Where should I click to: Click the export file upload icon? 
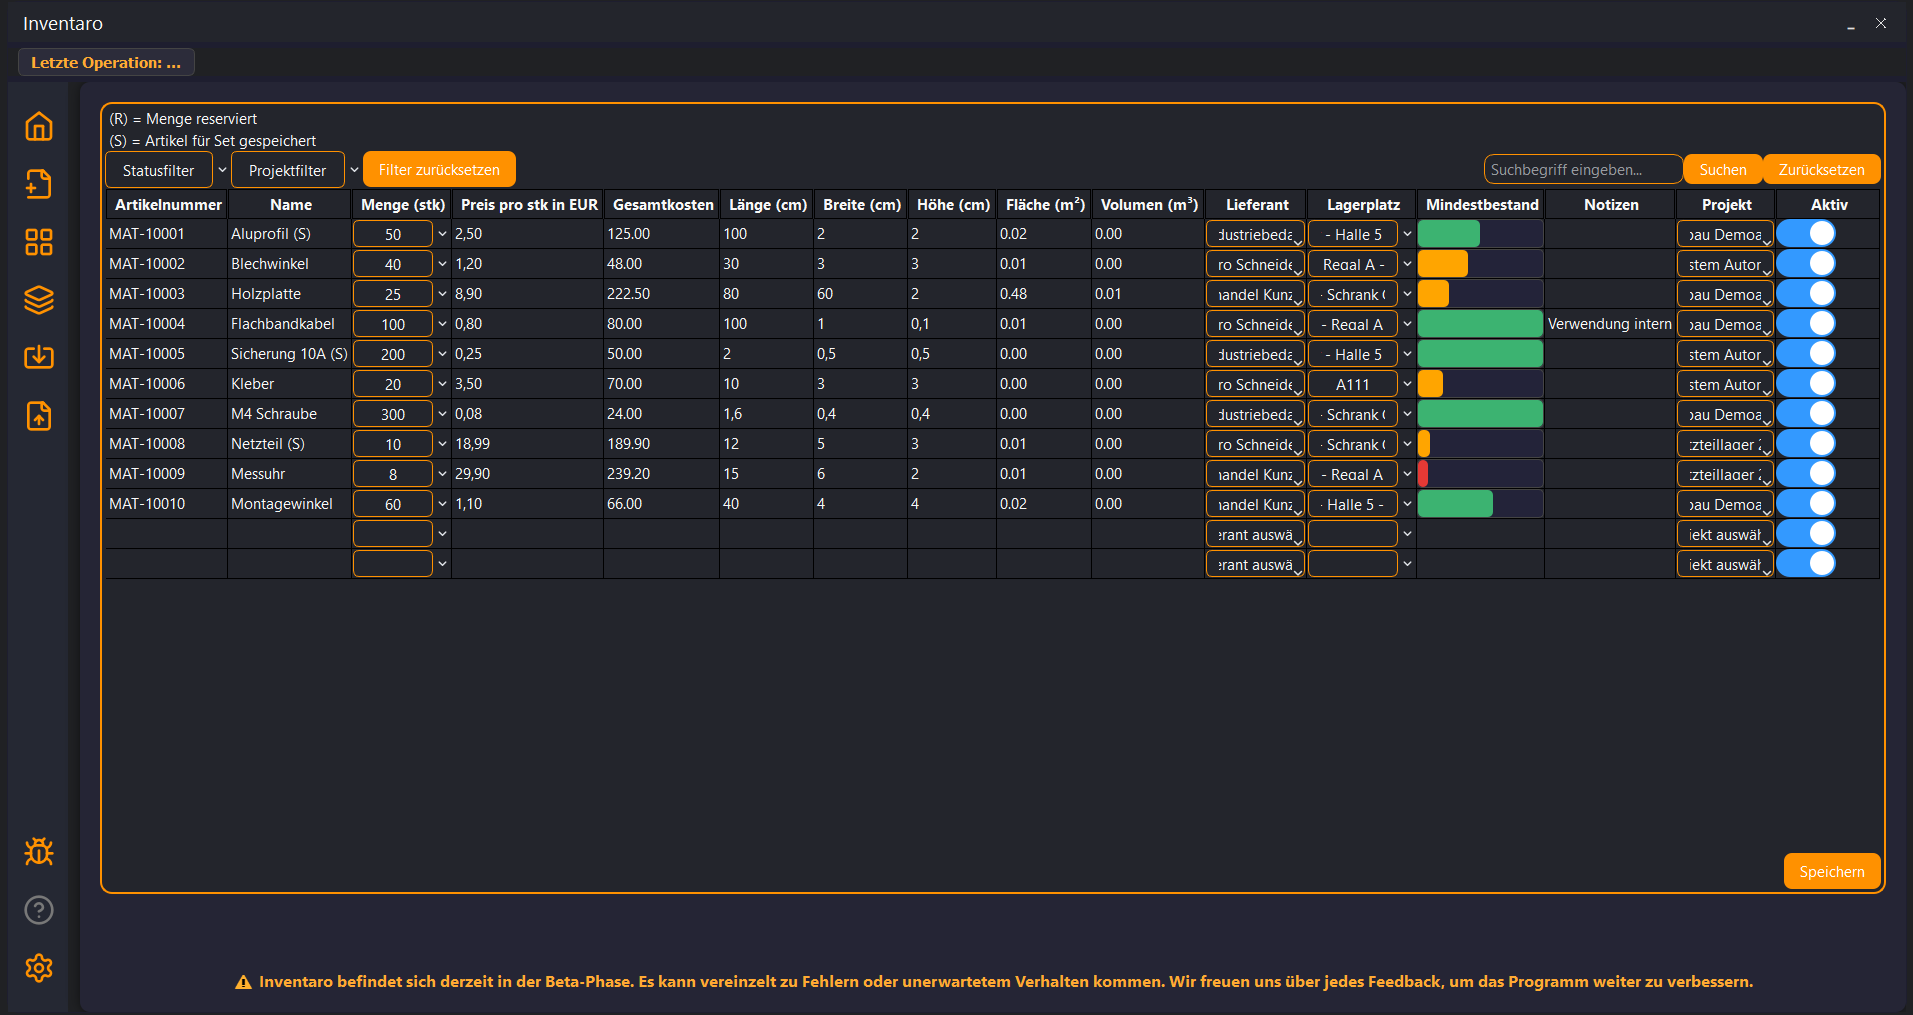pos(39,415)
